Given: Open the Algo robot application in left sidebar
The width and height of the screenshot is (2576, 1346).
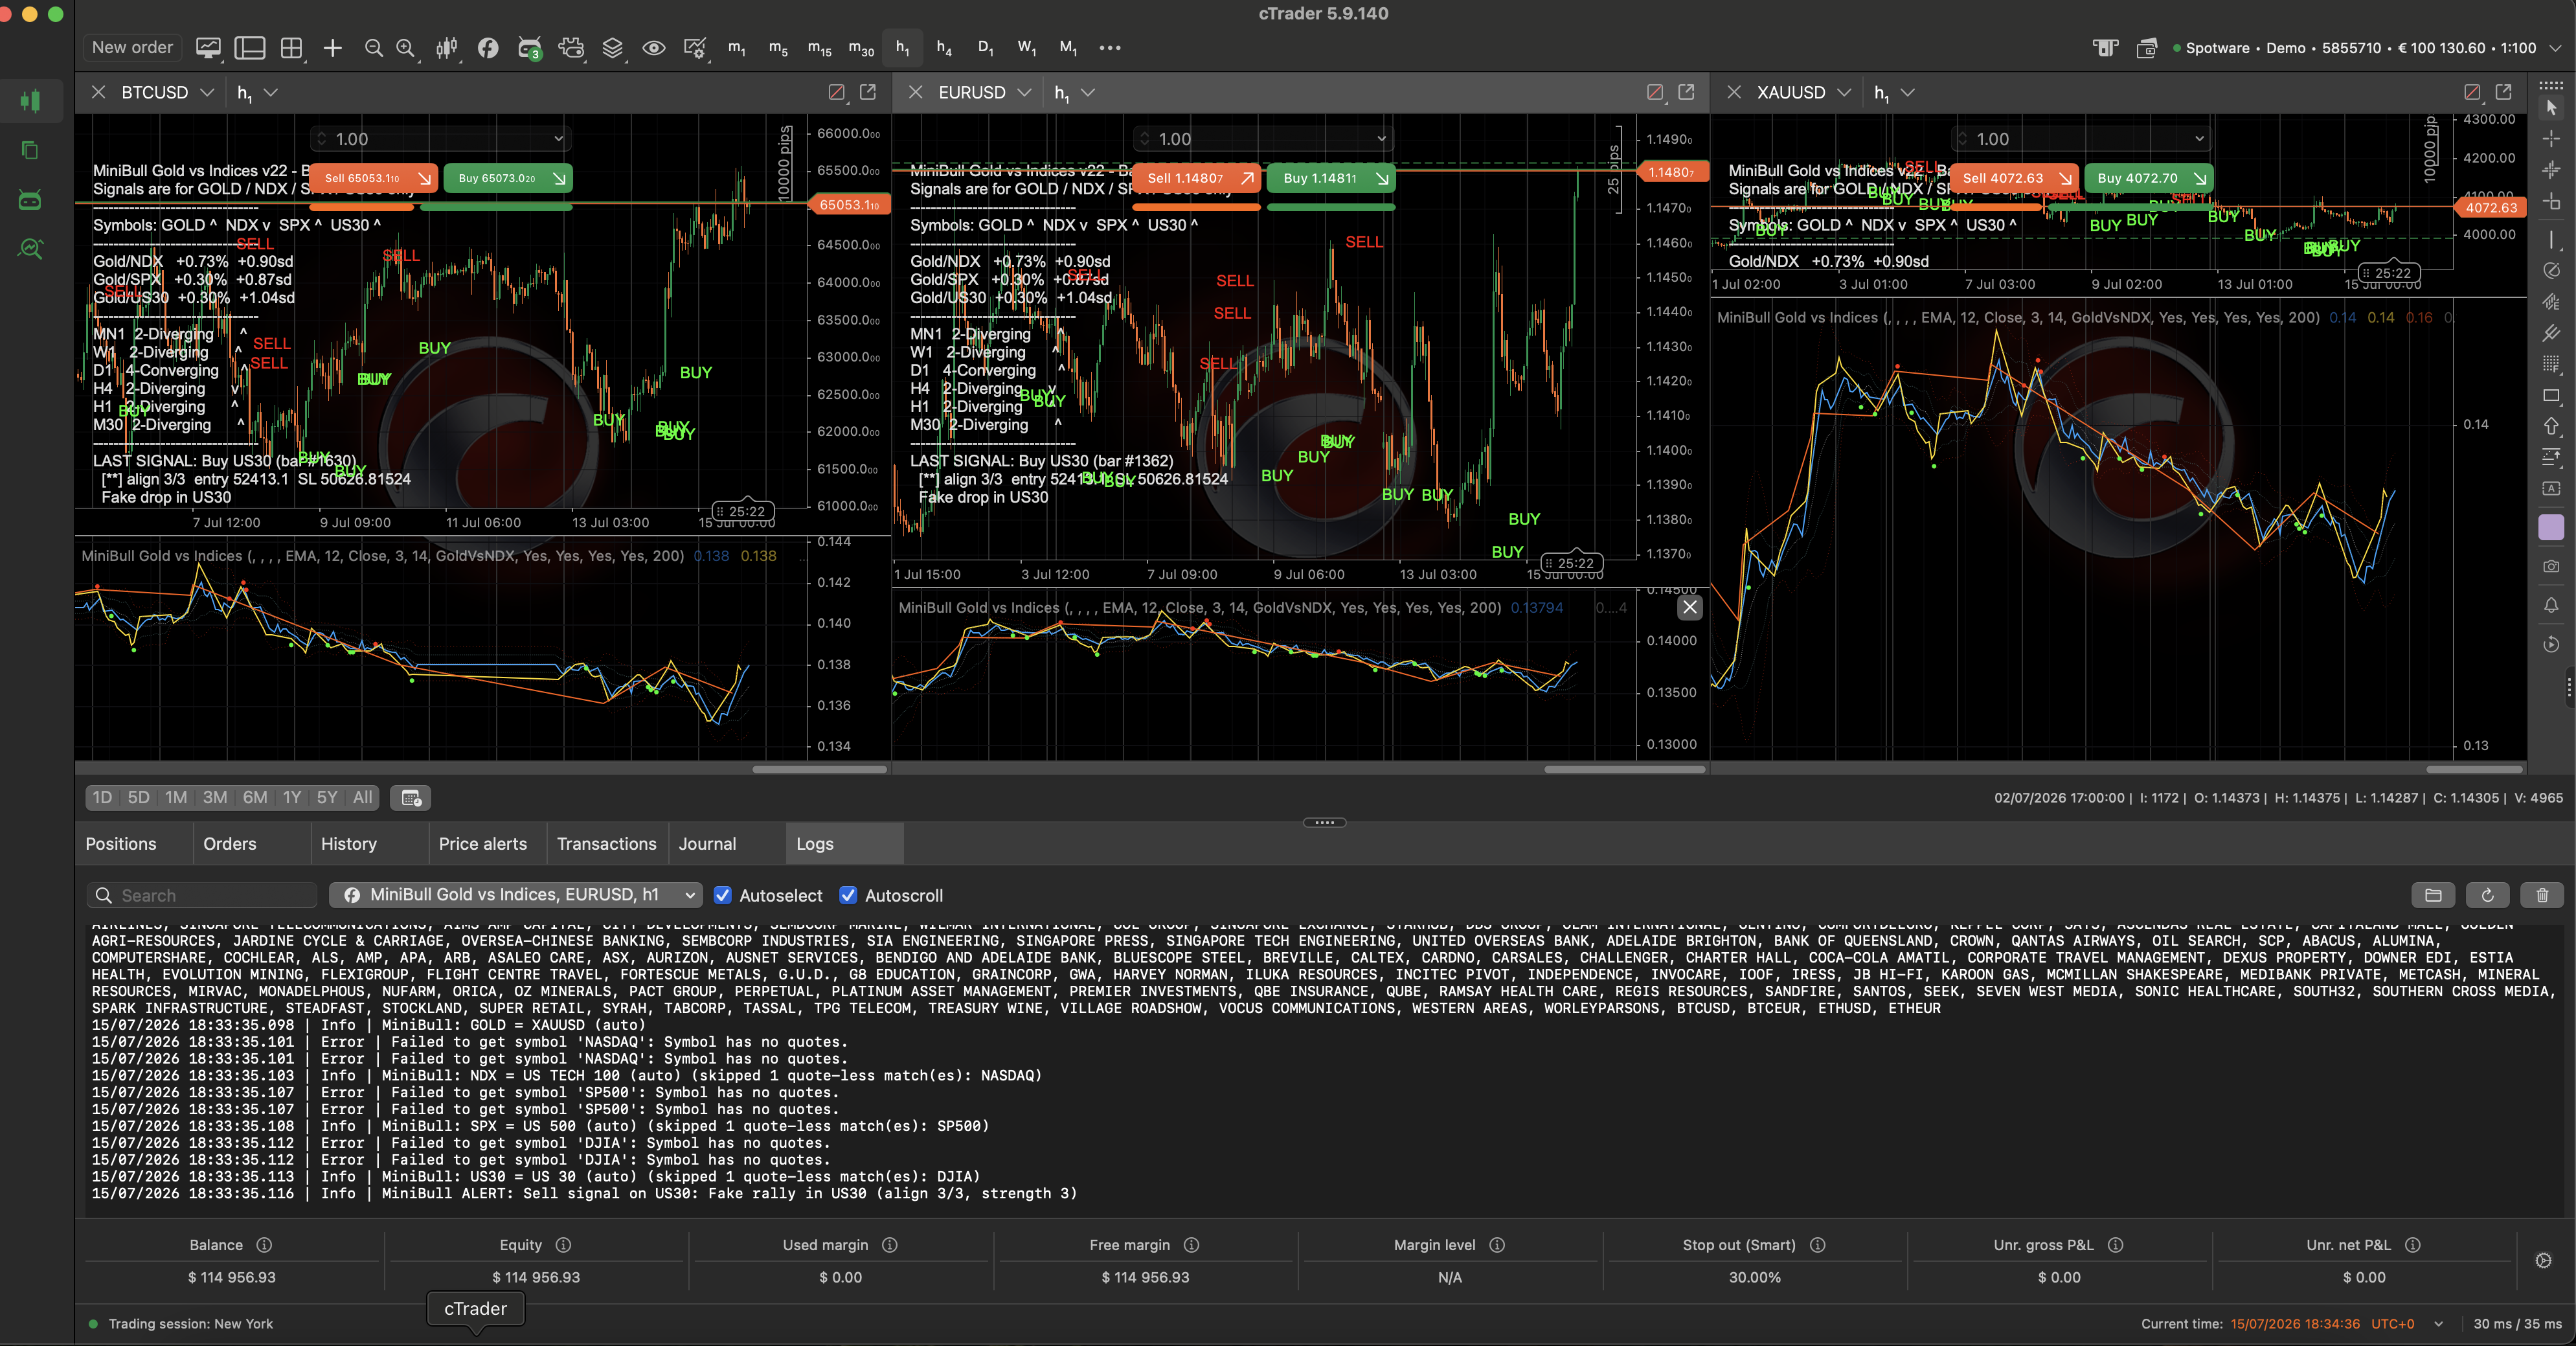Looking at the screenshot, I should point(31,200).
